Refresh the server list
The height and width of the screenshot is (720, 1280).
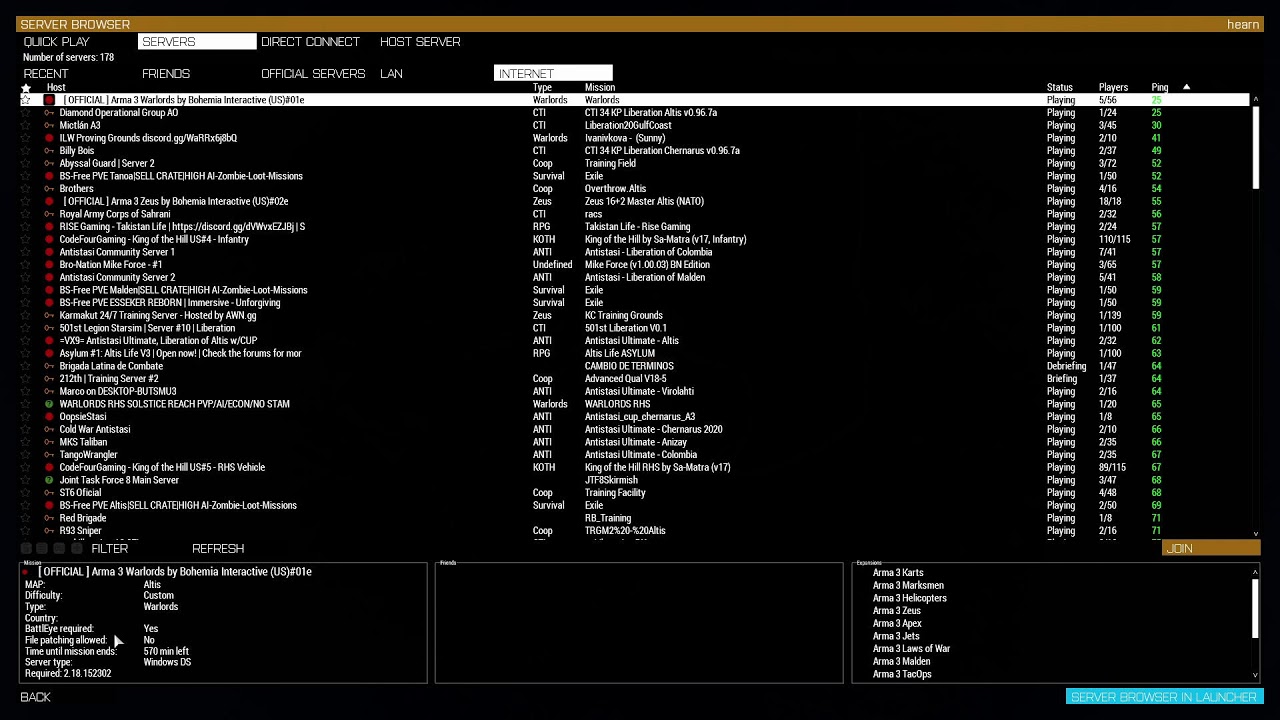click(218, 549)
